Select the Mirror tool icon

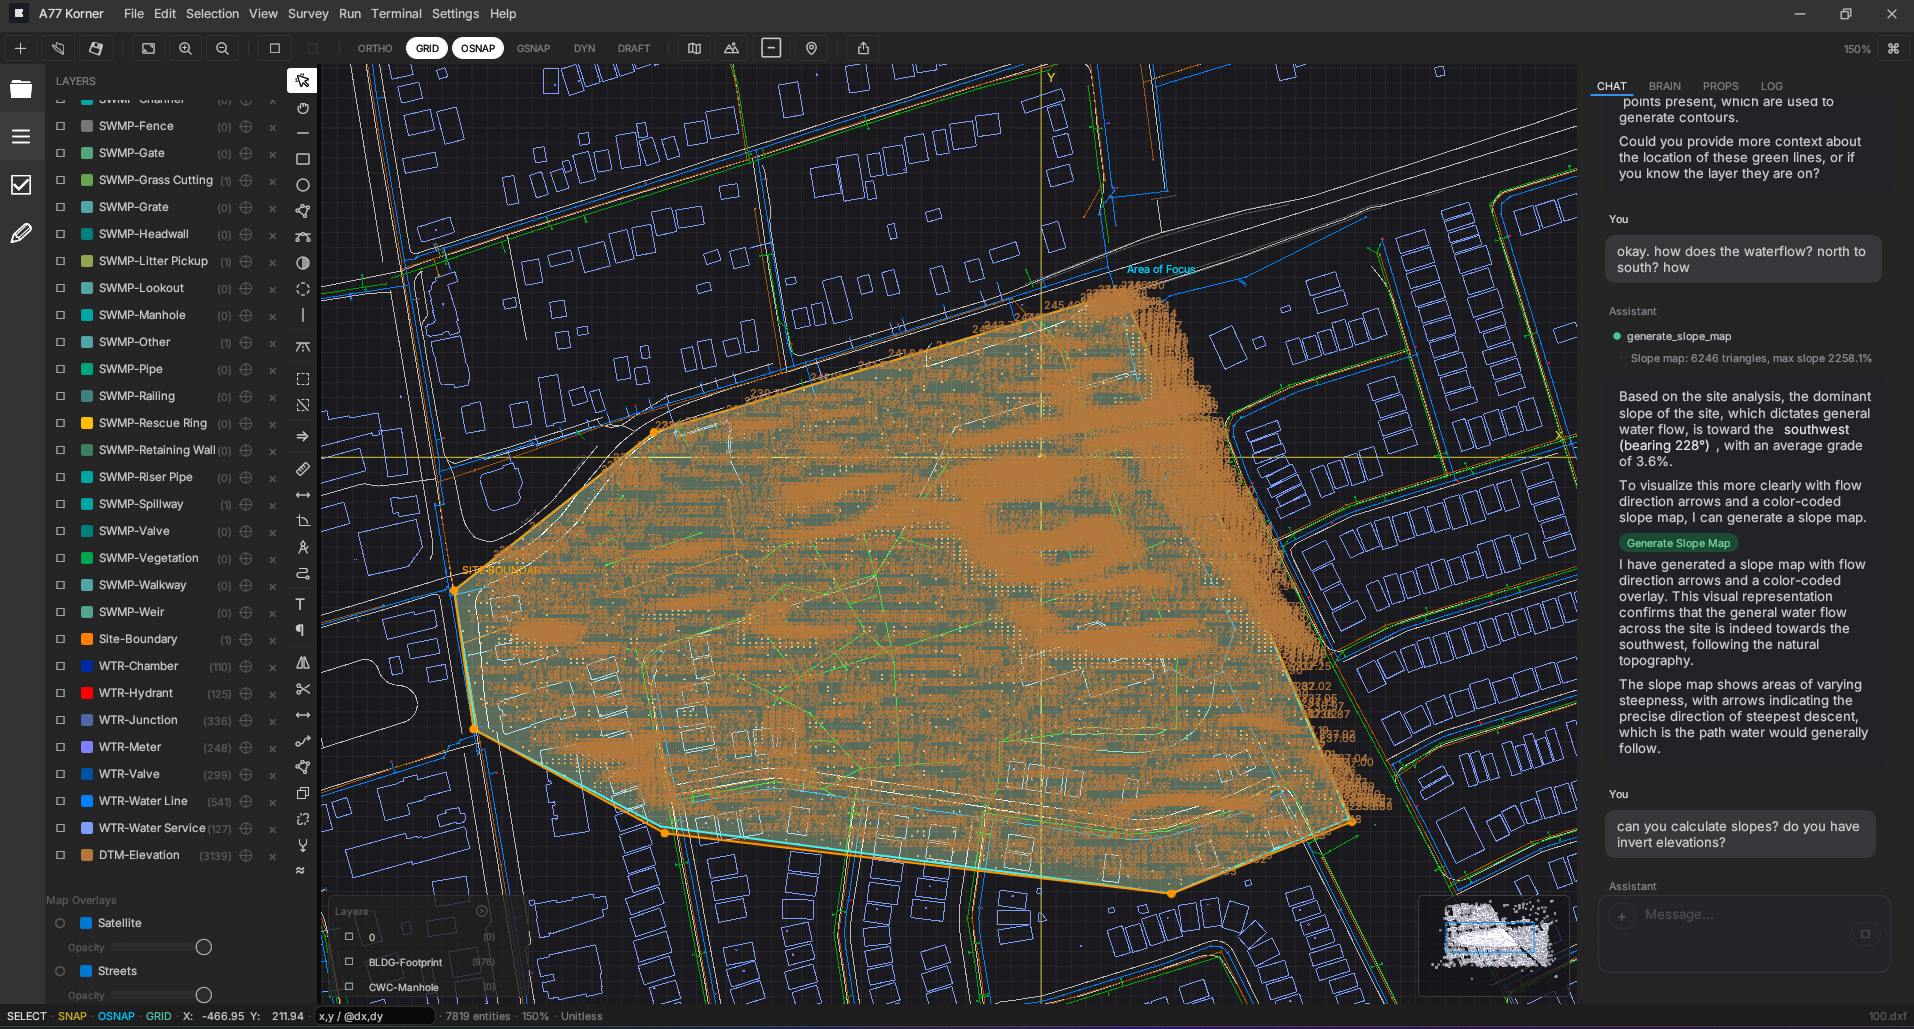[302, 663]
